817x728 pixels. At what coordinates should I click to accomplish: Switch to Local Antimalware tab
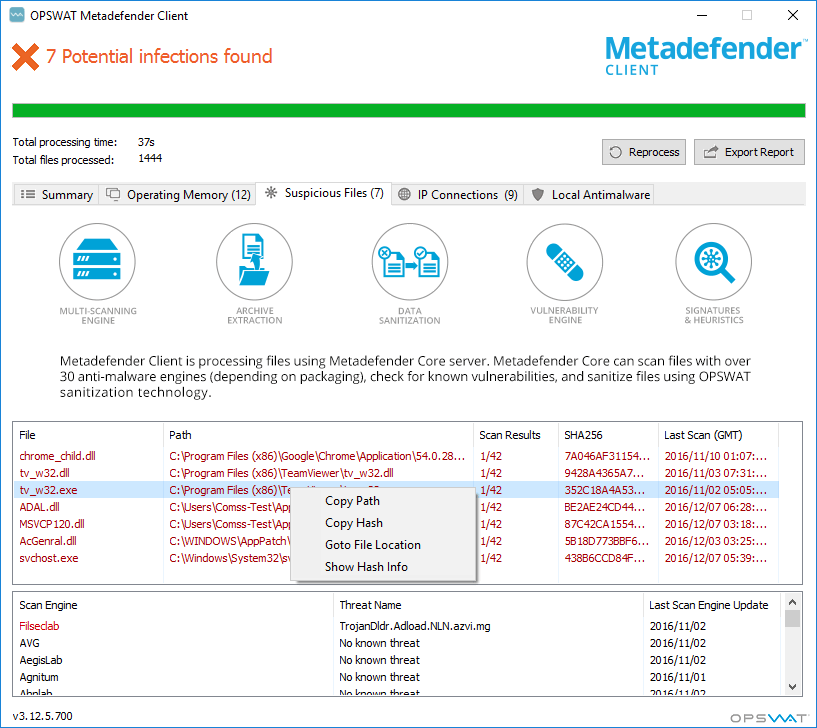[x=590, y=194]
